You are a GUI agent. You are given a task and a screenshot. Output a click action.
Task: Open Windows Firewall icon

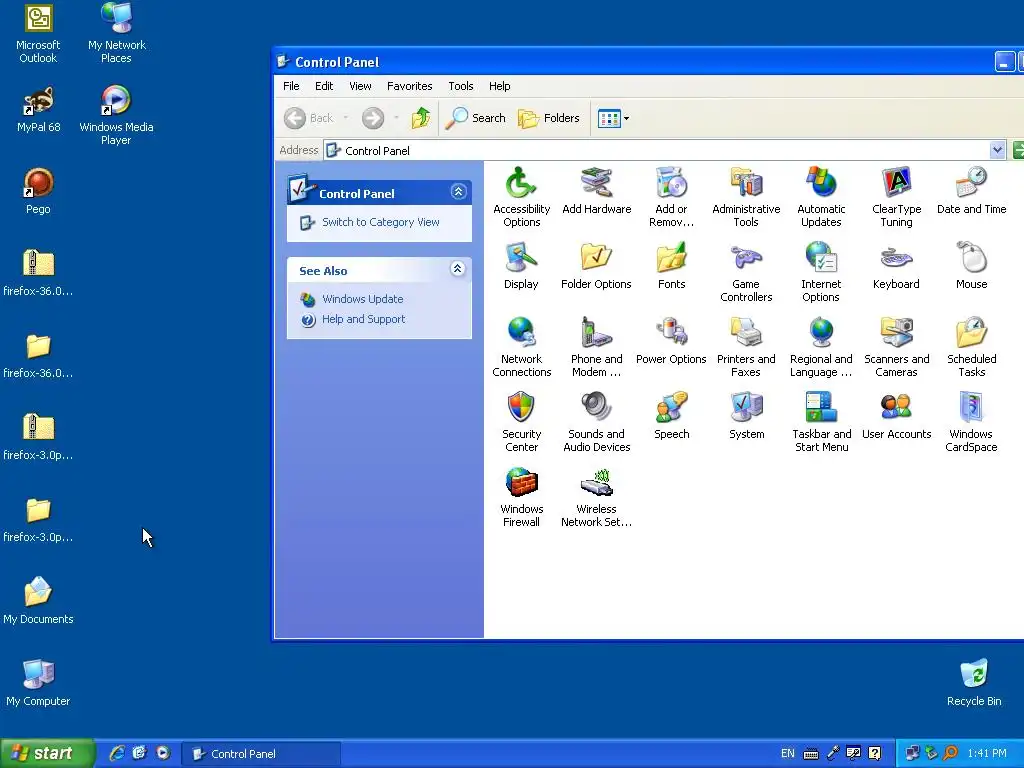pyautogui.click(x=521, y=496)
